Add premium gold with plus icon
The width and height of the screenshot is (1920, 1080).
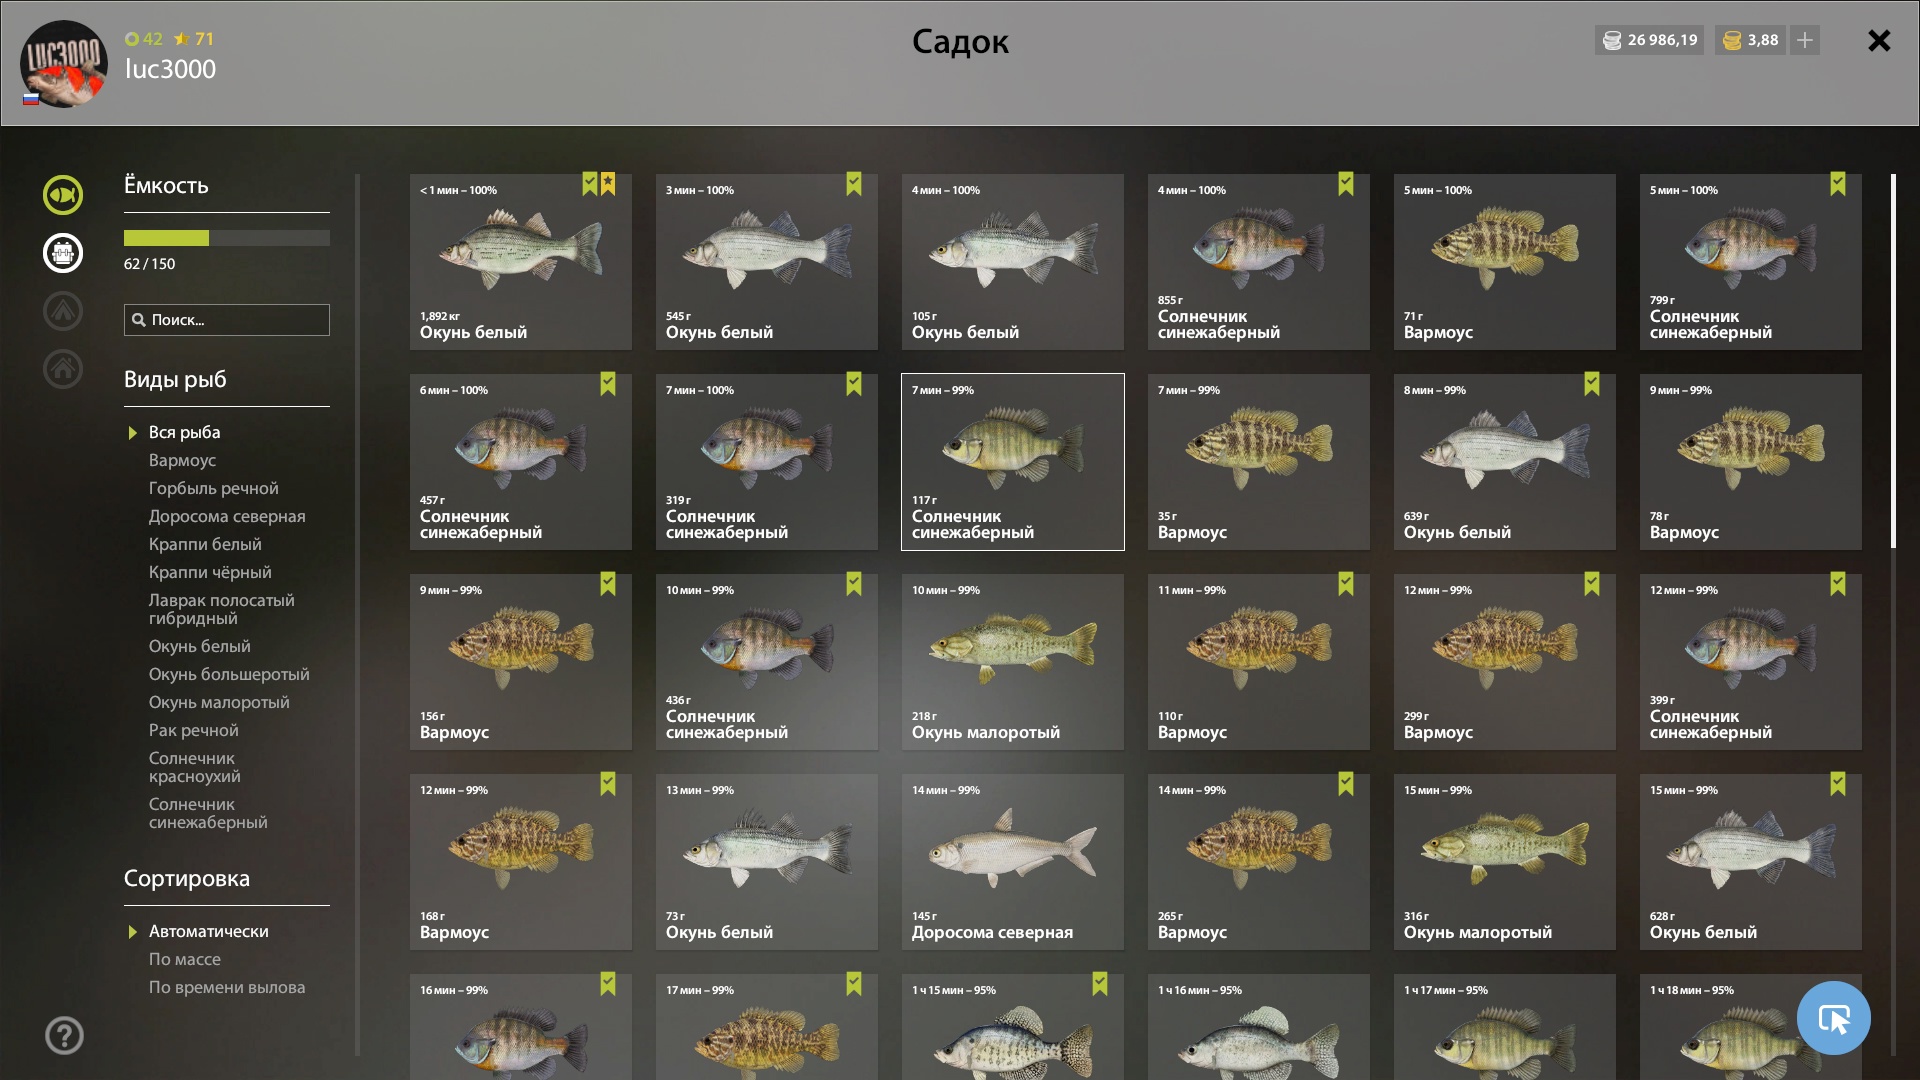pyautogui.click(x=1805, y=40)
